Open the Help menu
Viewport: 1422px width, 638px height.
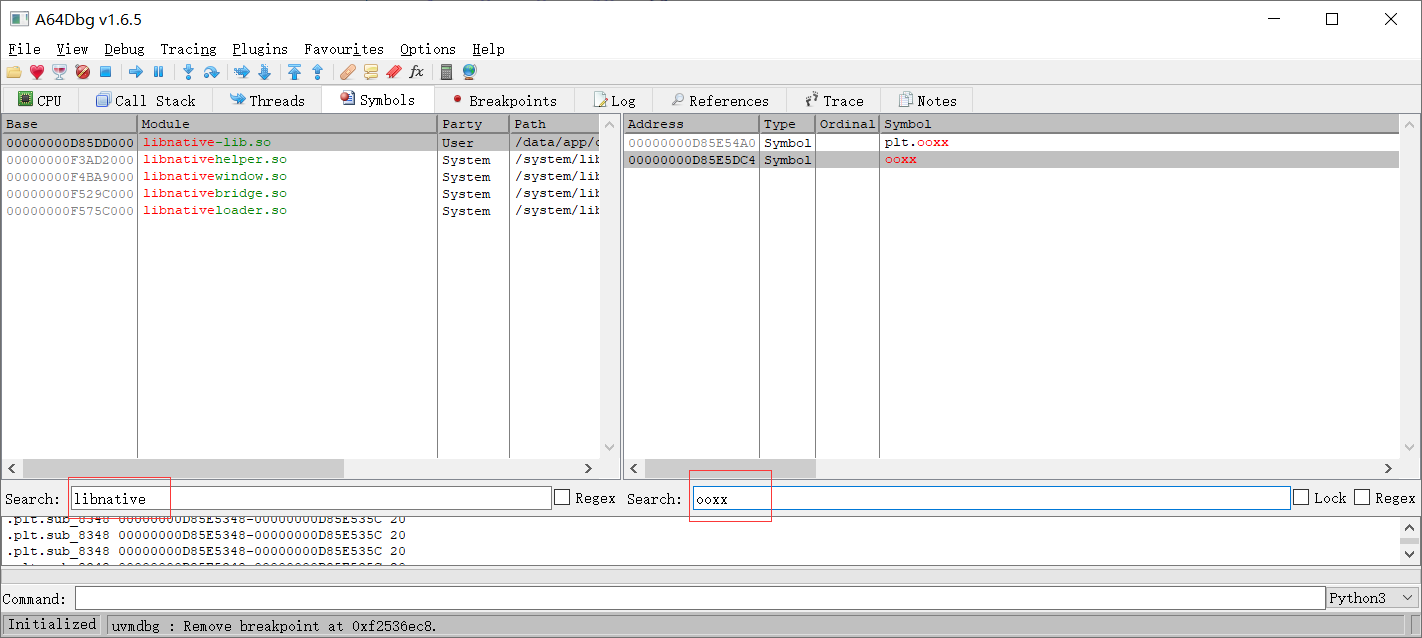(488, 49)
